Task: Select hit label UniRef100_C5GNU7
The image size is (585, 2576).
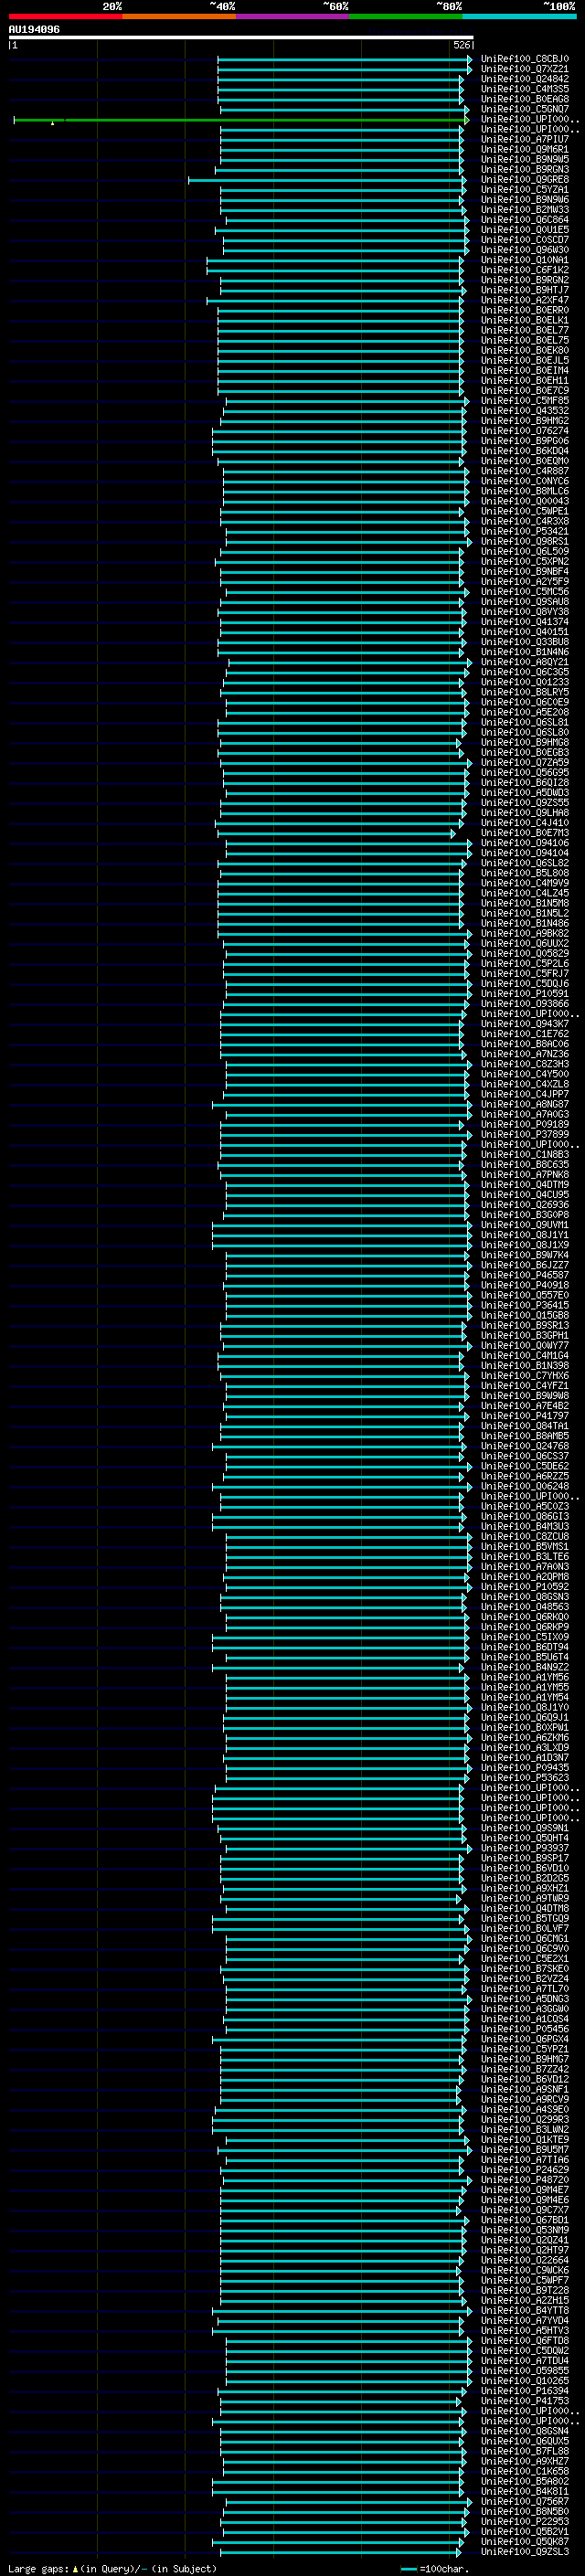Action: tap(524, 109)
